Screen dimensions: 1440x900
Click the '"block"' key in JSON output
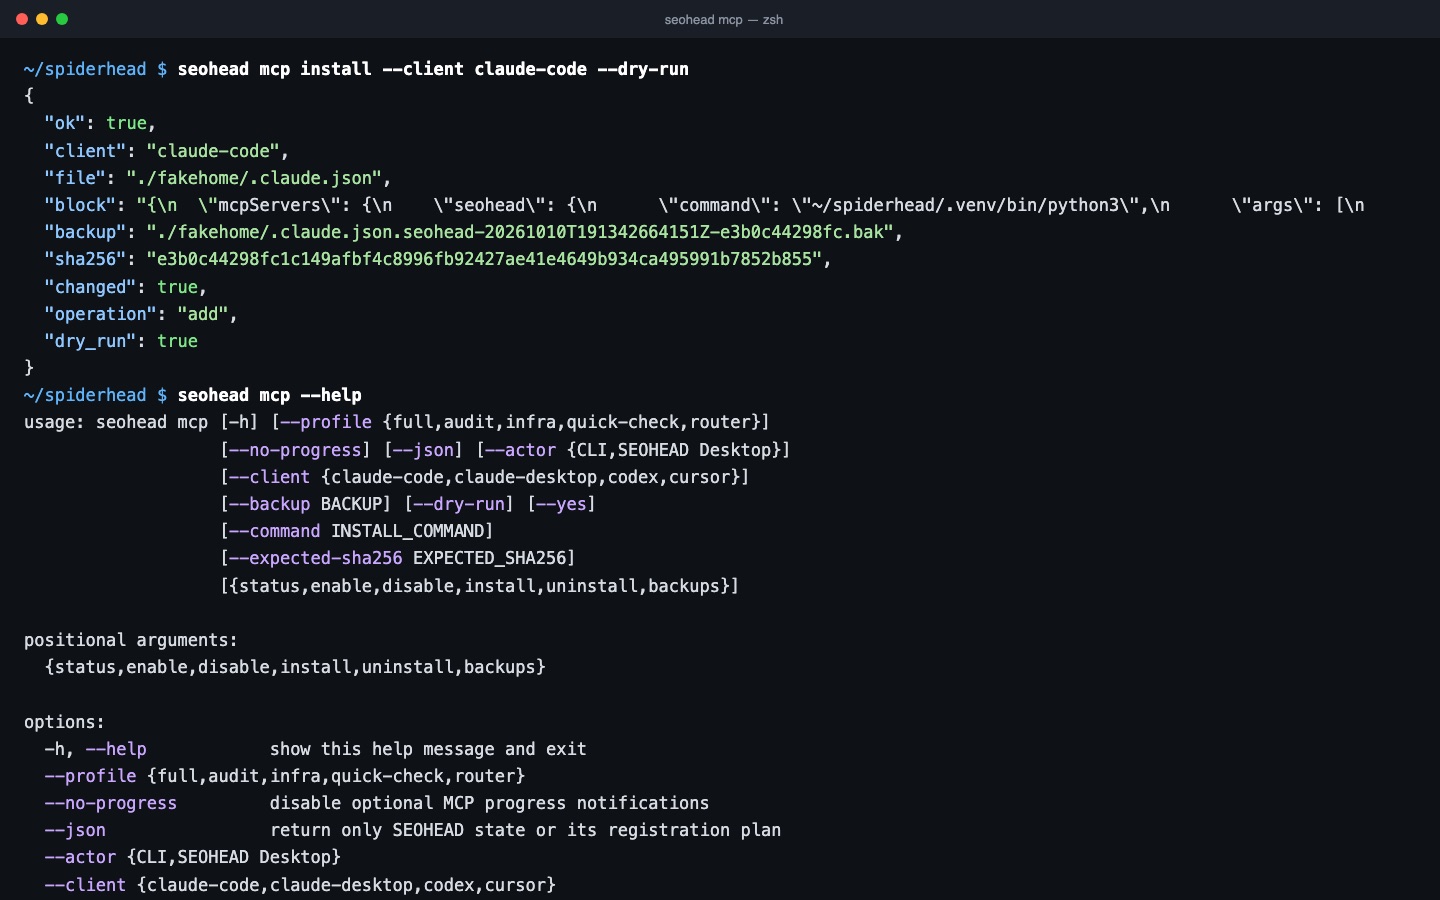click(x=80, y=205)
